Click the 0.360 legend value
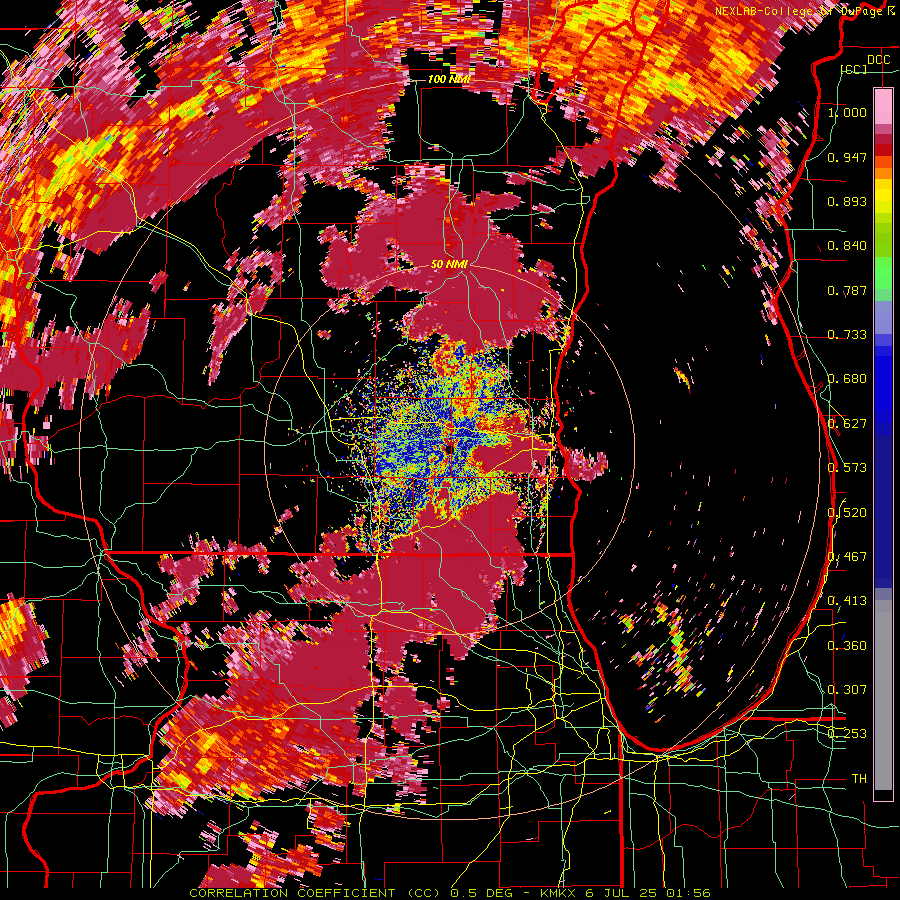 847,646
